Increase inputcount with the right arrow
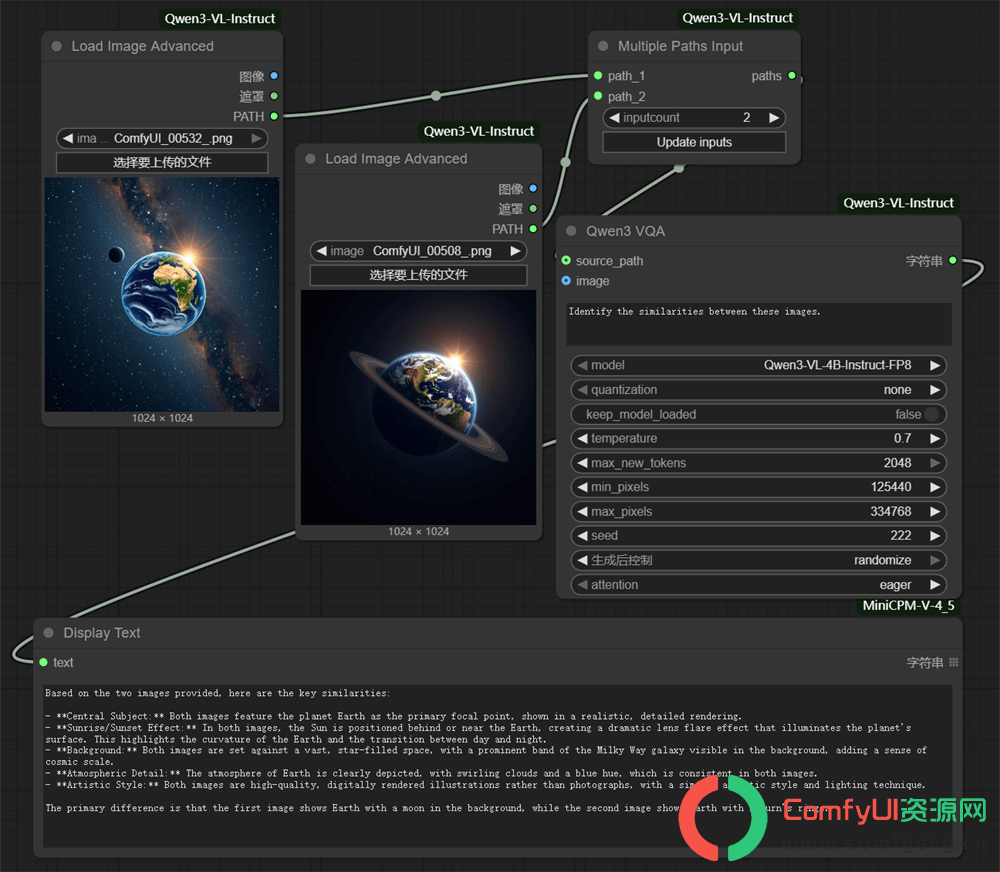The width and height of the screenshot is (1000, 872). (774, 117)
